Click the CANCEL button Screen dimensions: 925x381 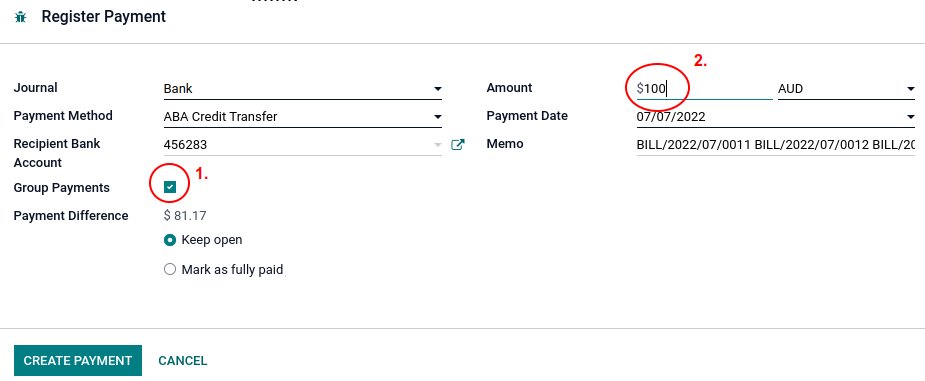(183, 360)
